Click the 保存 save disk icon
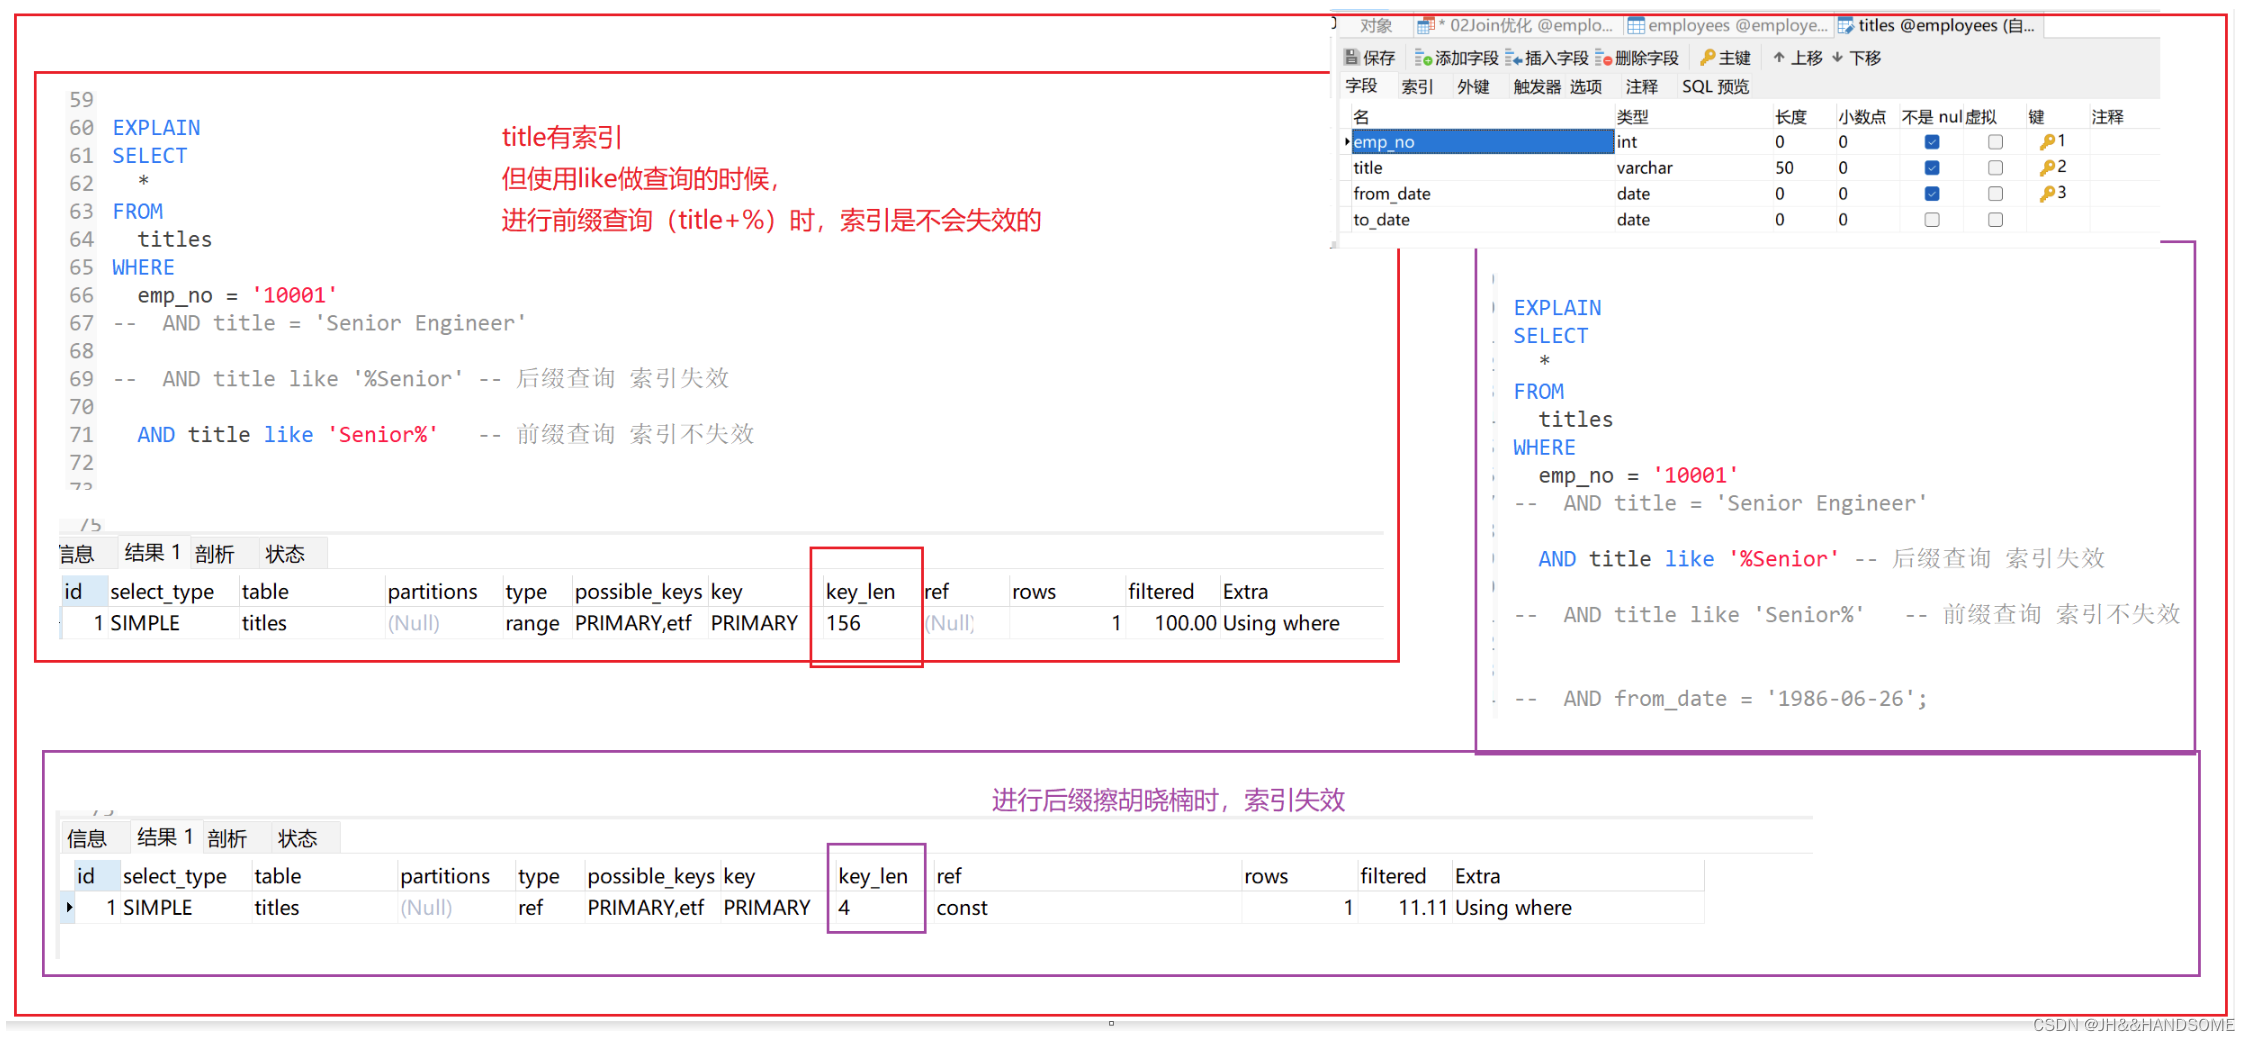Viewport: 2250px width, 1041px height. [x=1351, y=58]
